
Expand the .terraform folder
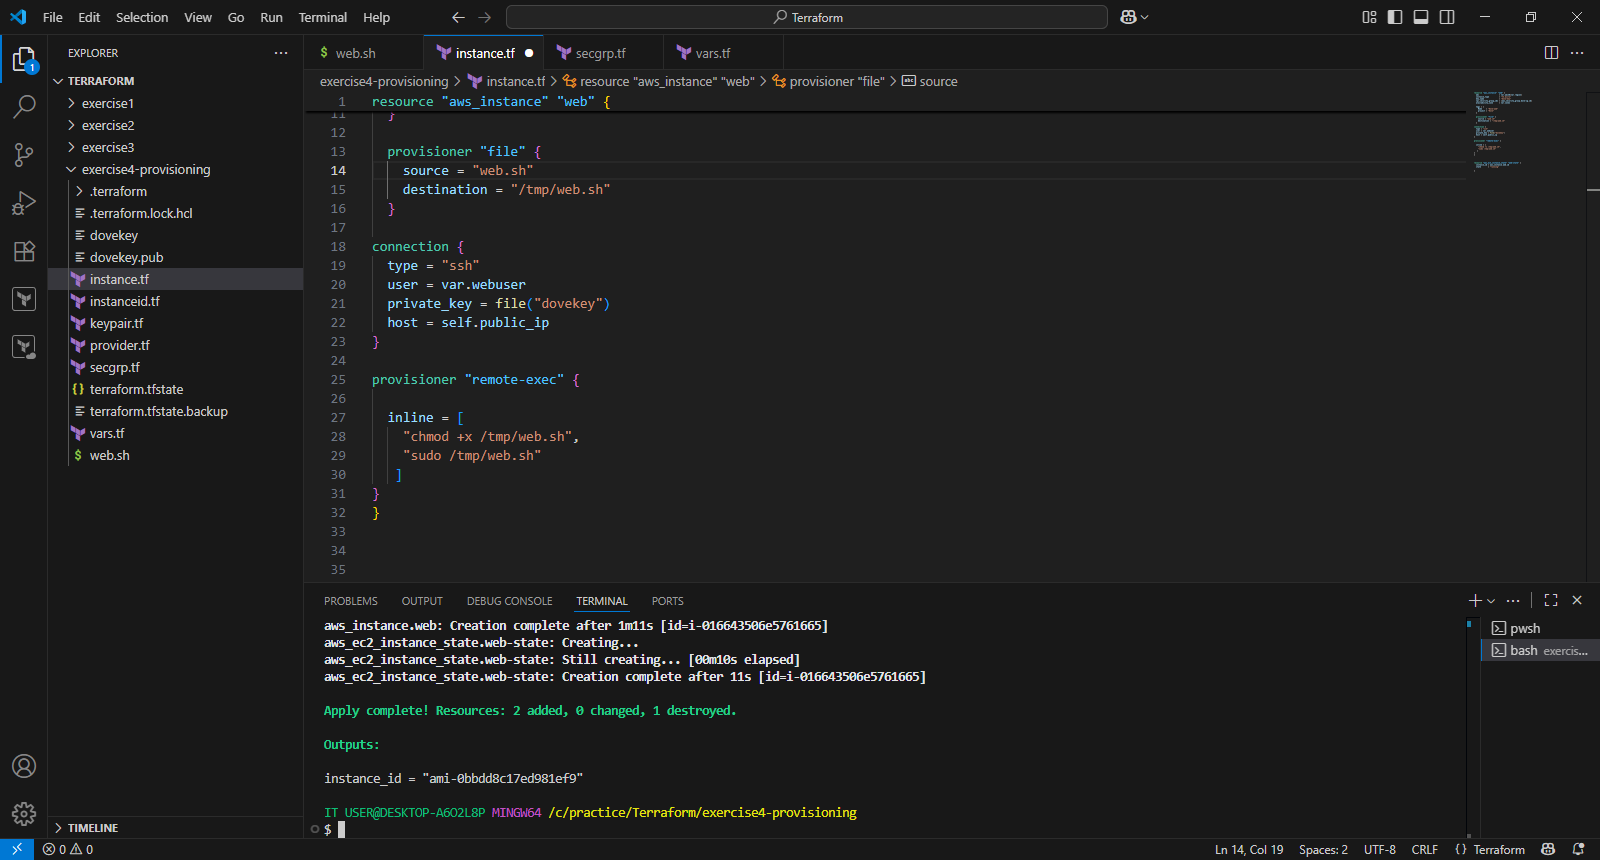79,191
